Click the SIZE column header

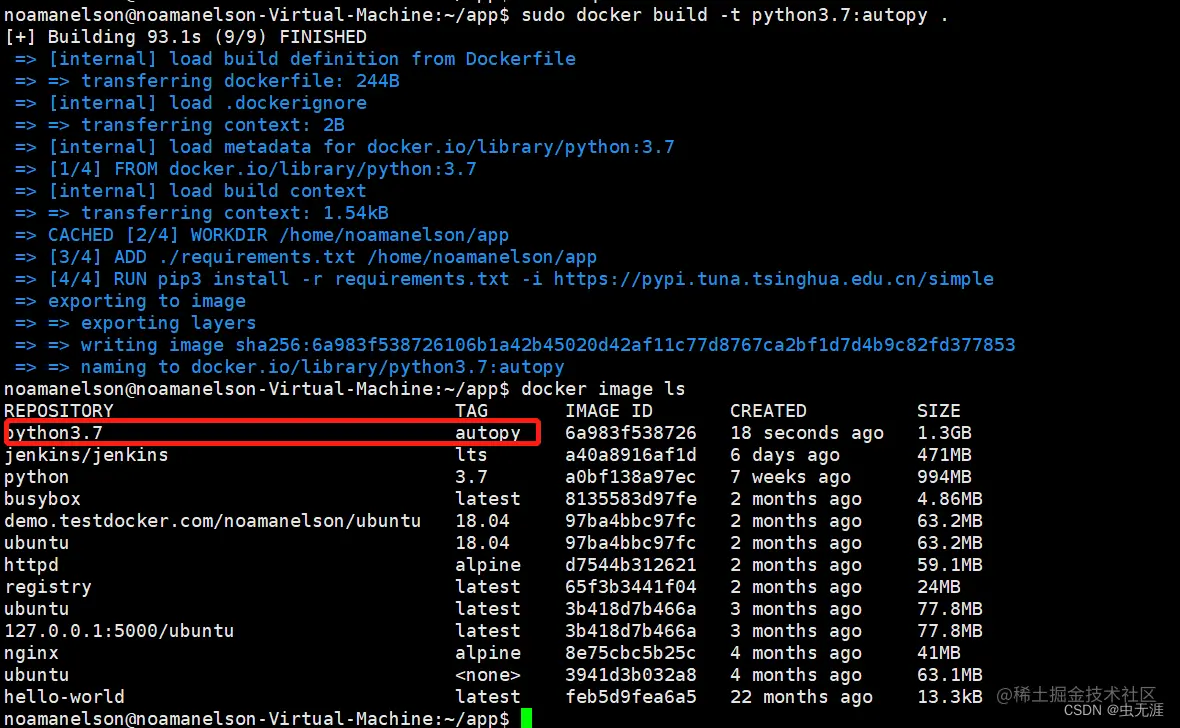coord(938,411)
